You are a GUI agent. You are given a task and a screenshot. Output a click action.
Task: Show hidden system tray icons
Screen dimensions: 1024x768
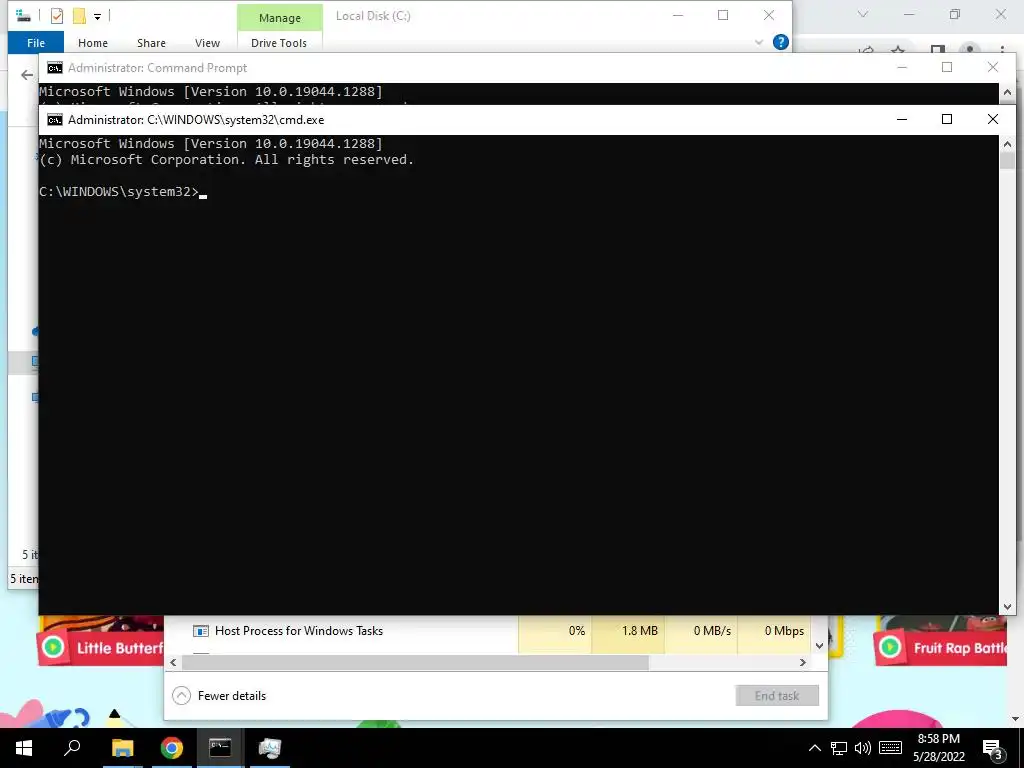click(814, 748)
